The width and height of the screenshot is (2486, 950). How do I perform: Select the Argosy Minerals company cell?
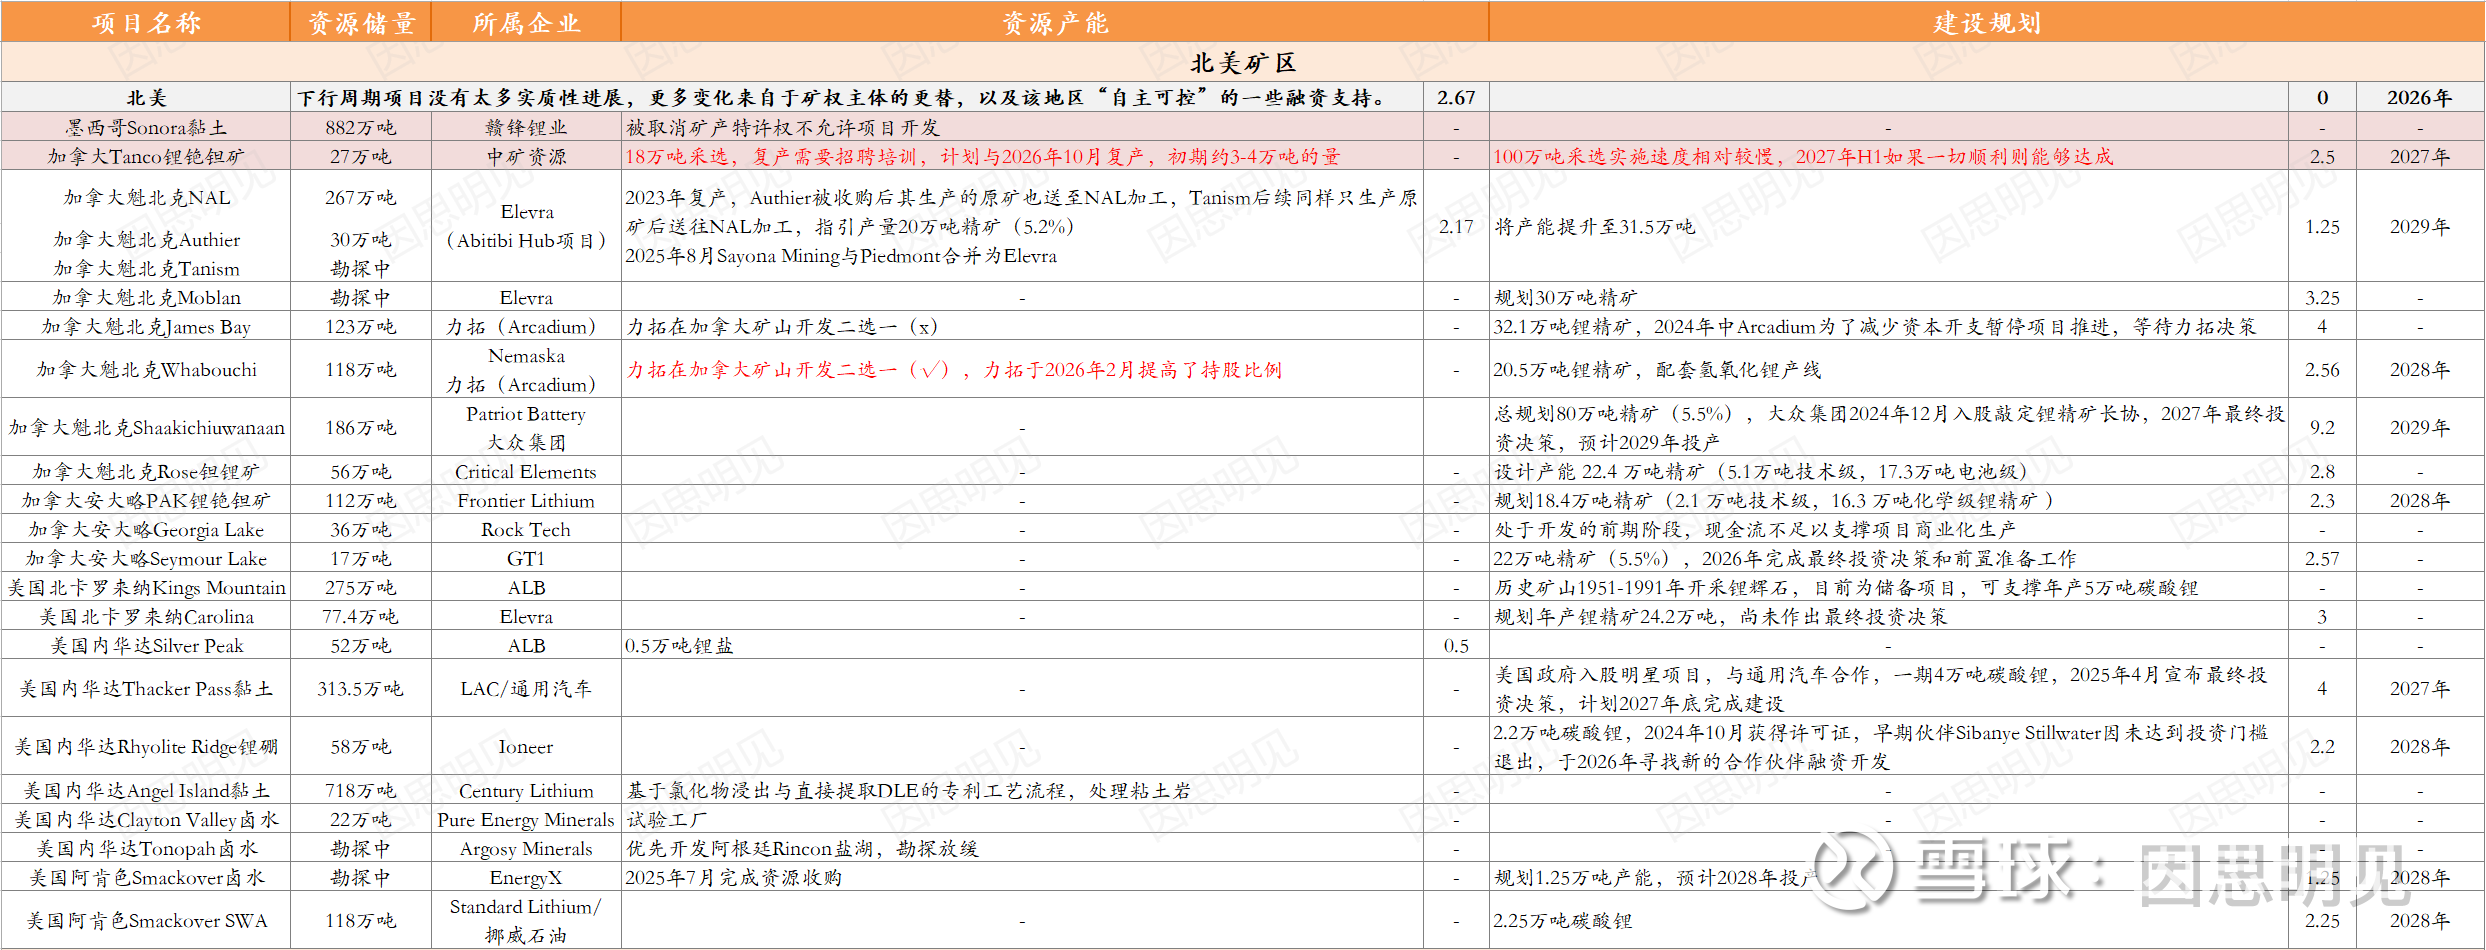tap(526, 848)
